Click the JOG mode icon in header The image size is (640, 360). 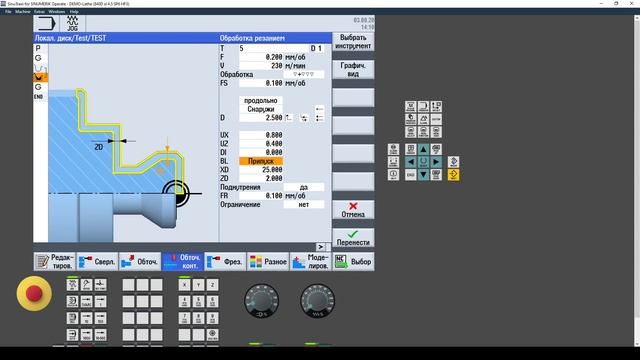[x=73, y=24]
